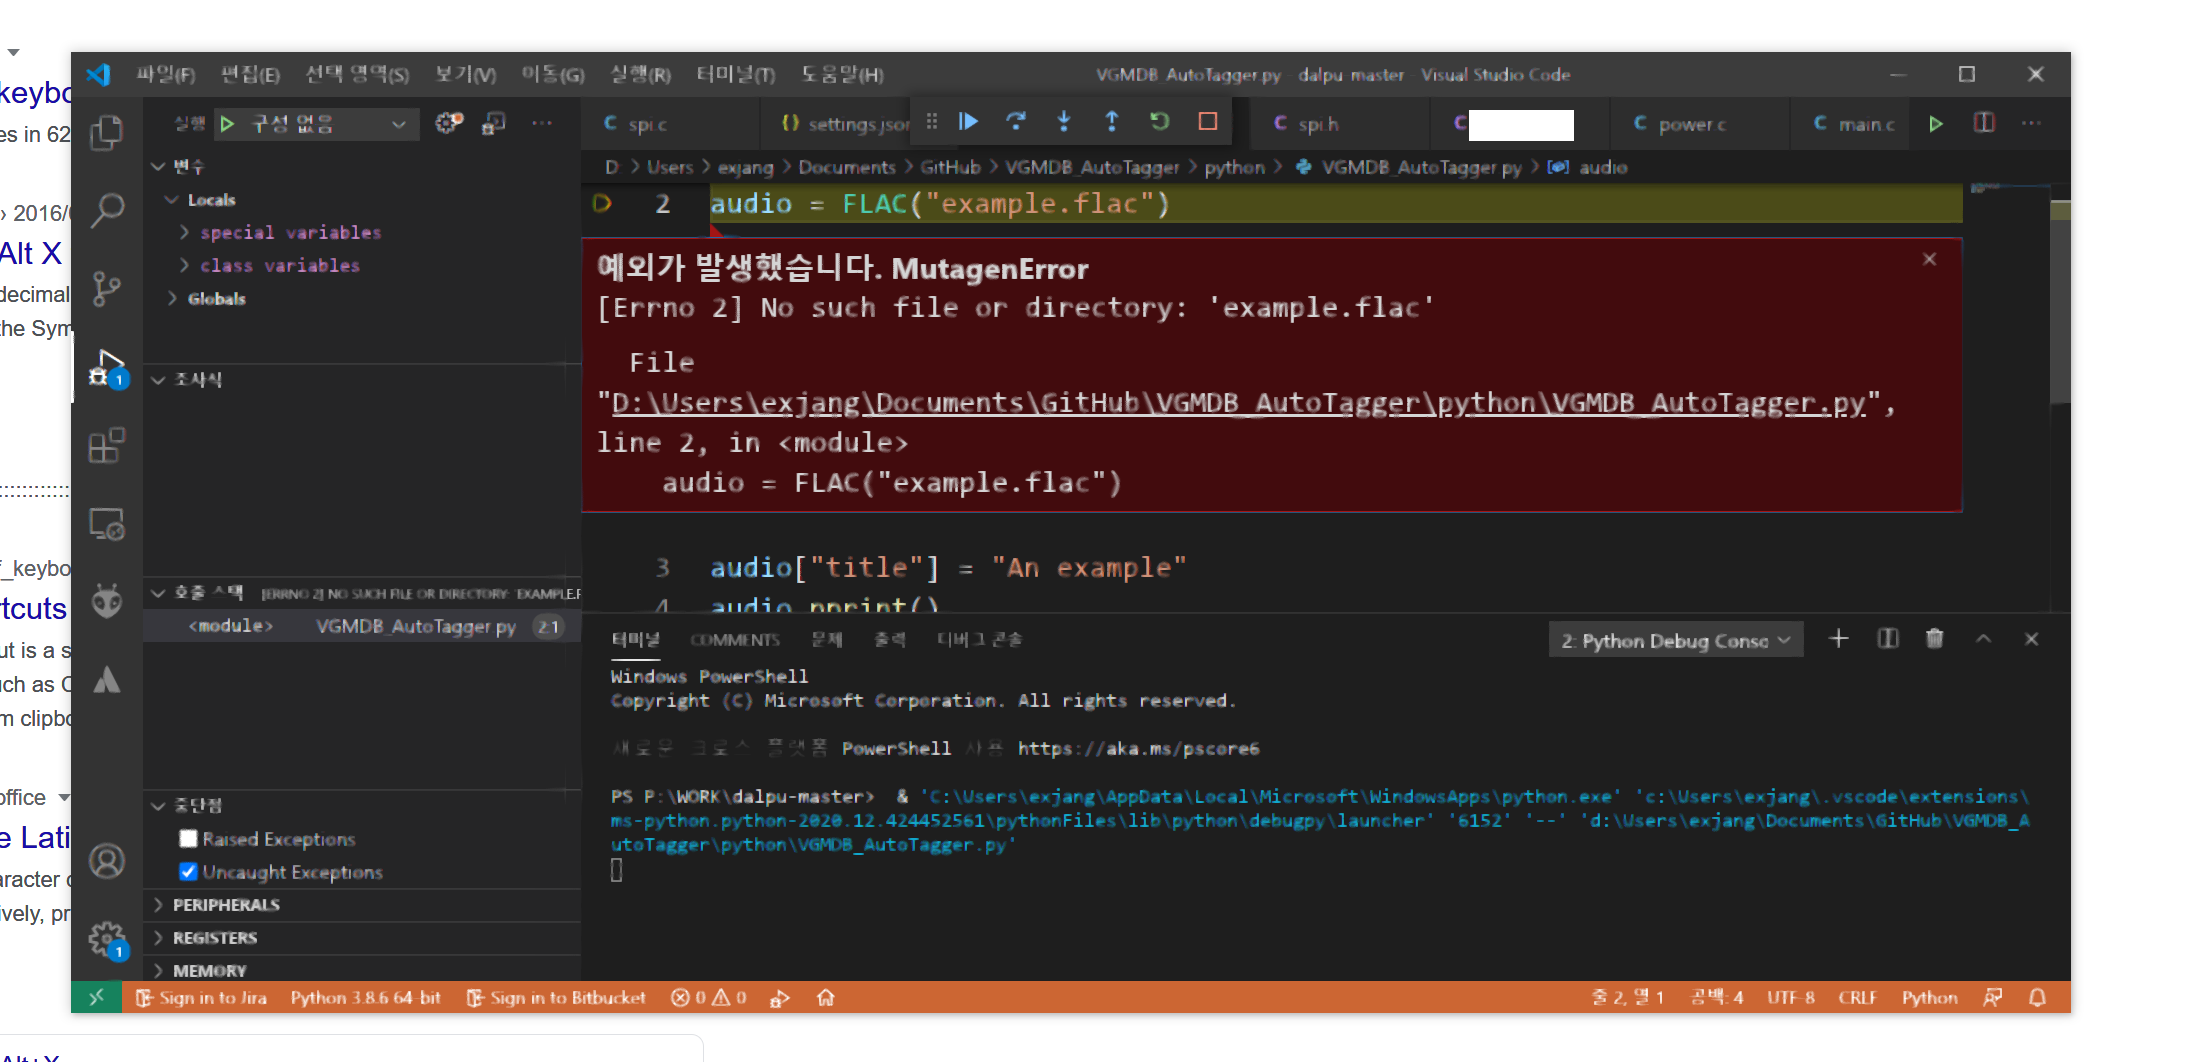The height and width of the screenshot is (1062, 2196).
Task: Click Sign in to Jira in status bar
Action: click(202, 997)
